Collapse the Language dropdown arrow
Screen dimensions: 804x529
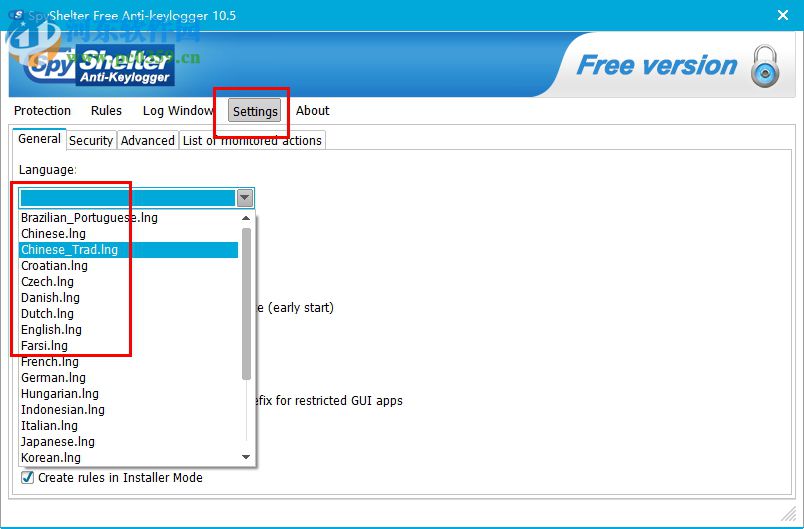245,198
